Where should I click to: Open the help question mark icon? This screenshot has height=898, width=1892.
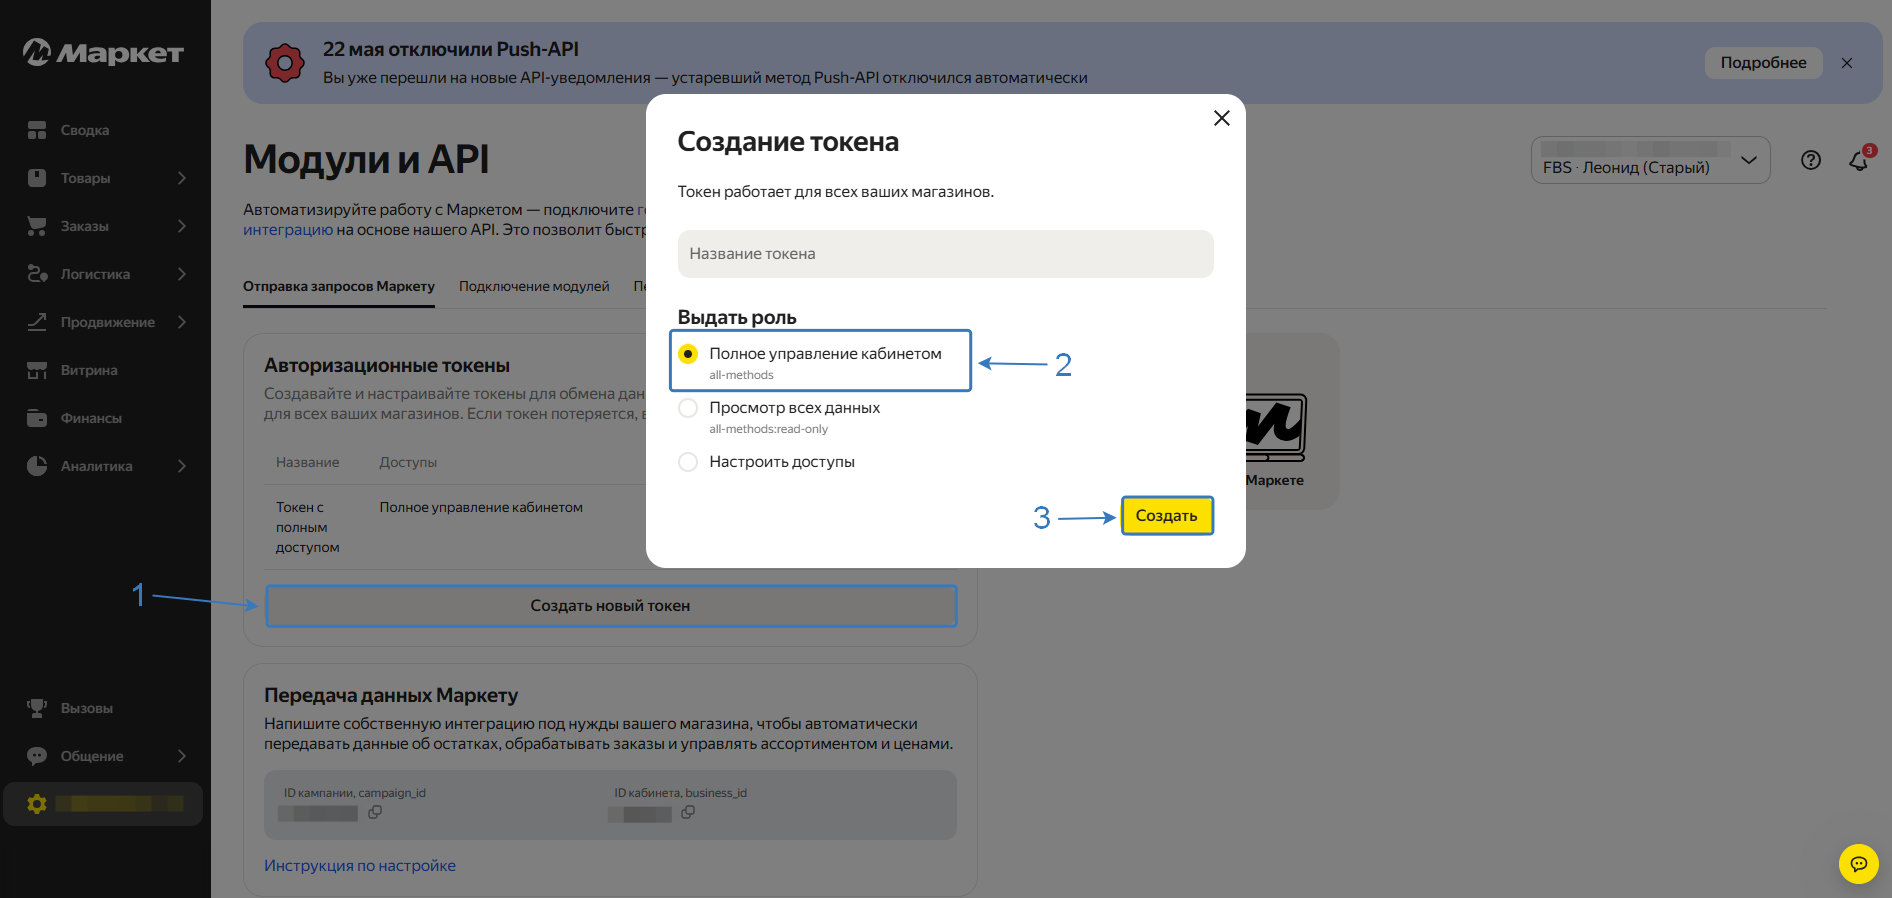(x=1811, y=160)
